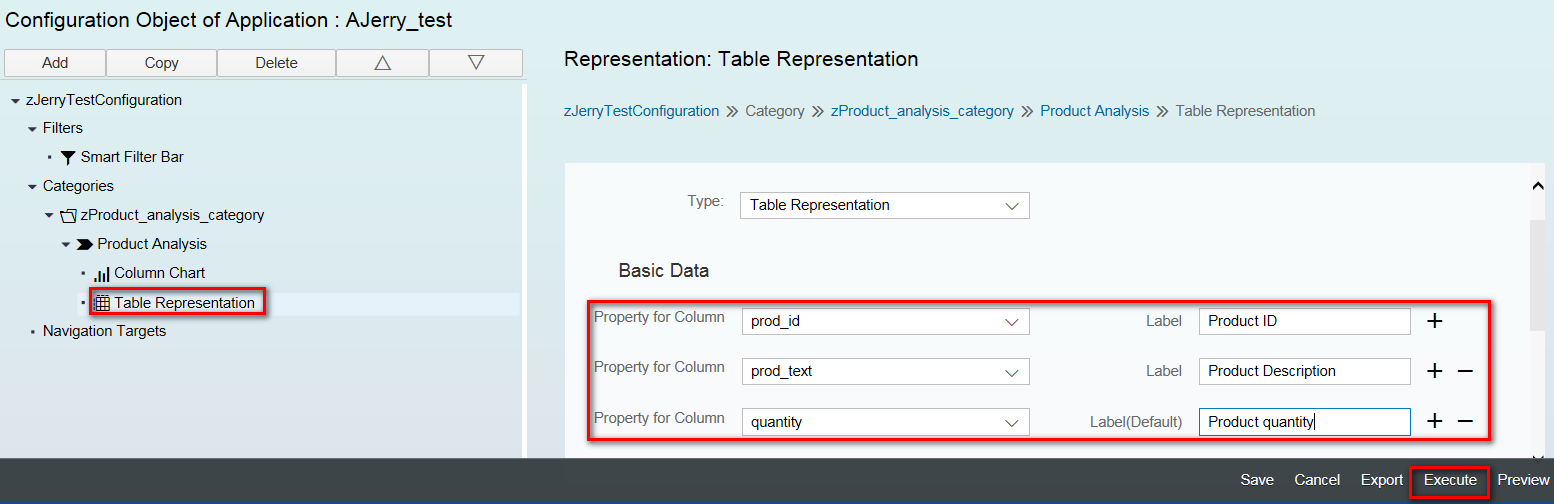Screen dimensions: 1554x504
Task: Open zProduct_analysis_category breadcrumb link
Action: (x=922, y=111)
